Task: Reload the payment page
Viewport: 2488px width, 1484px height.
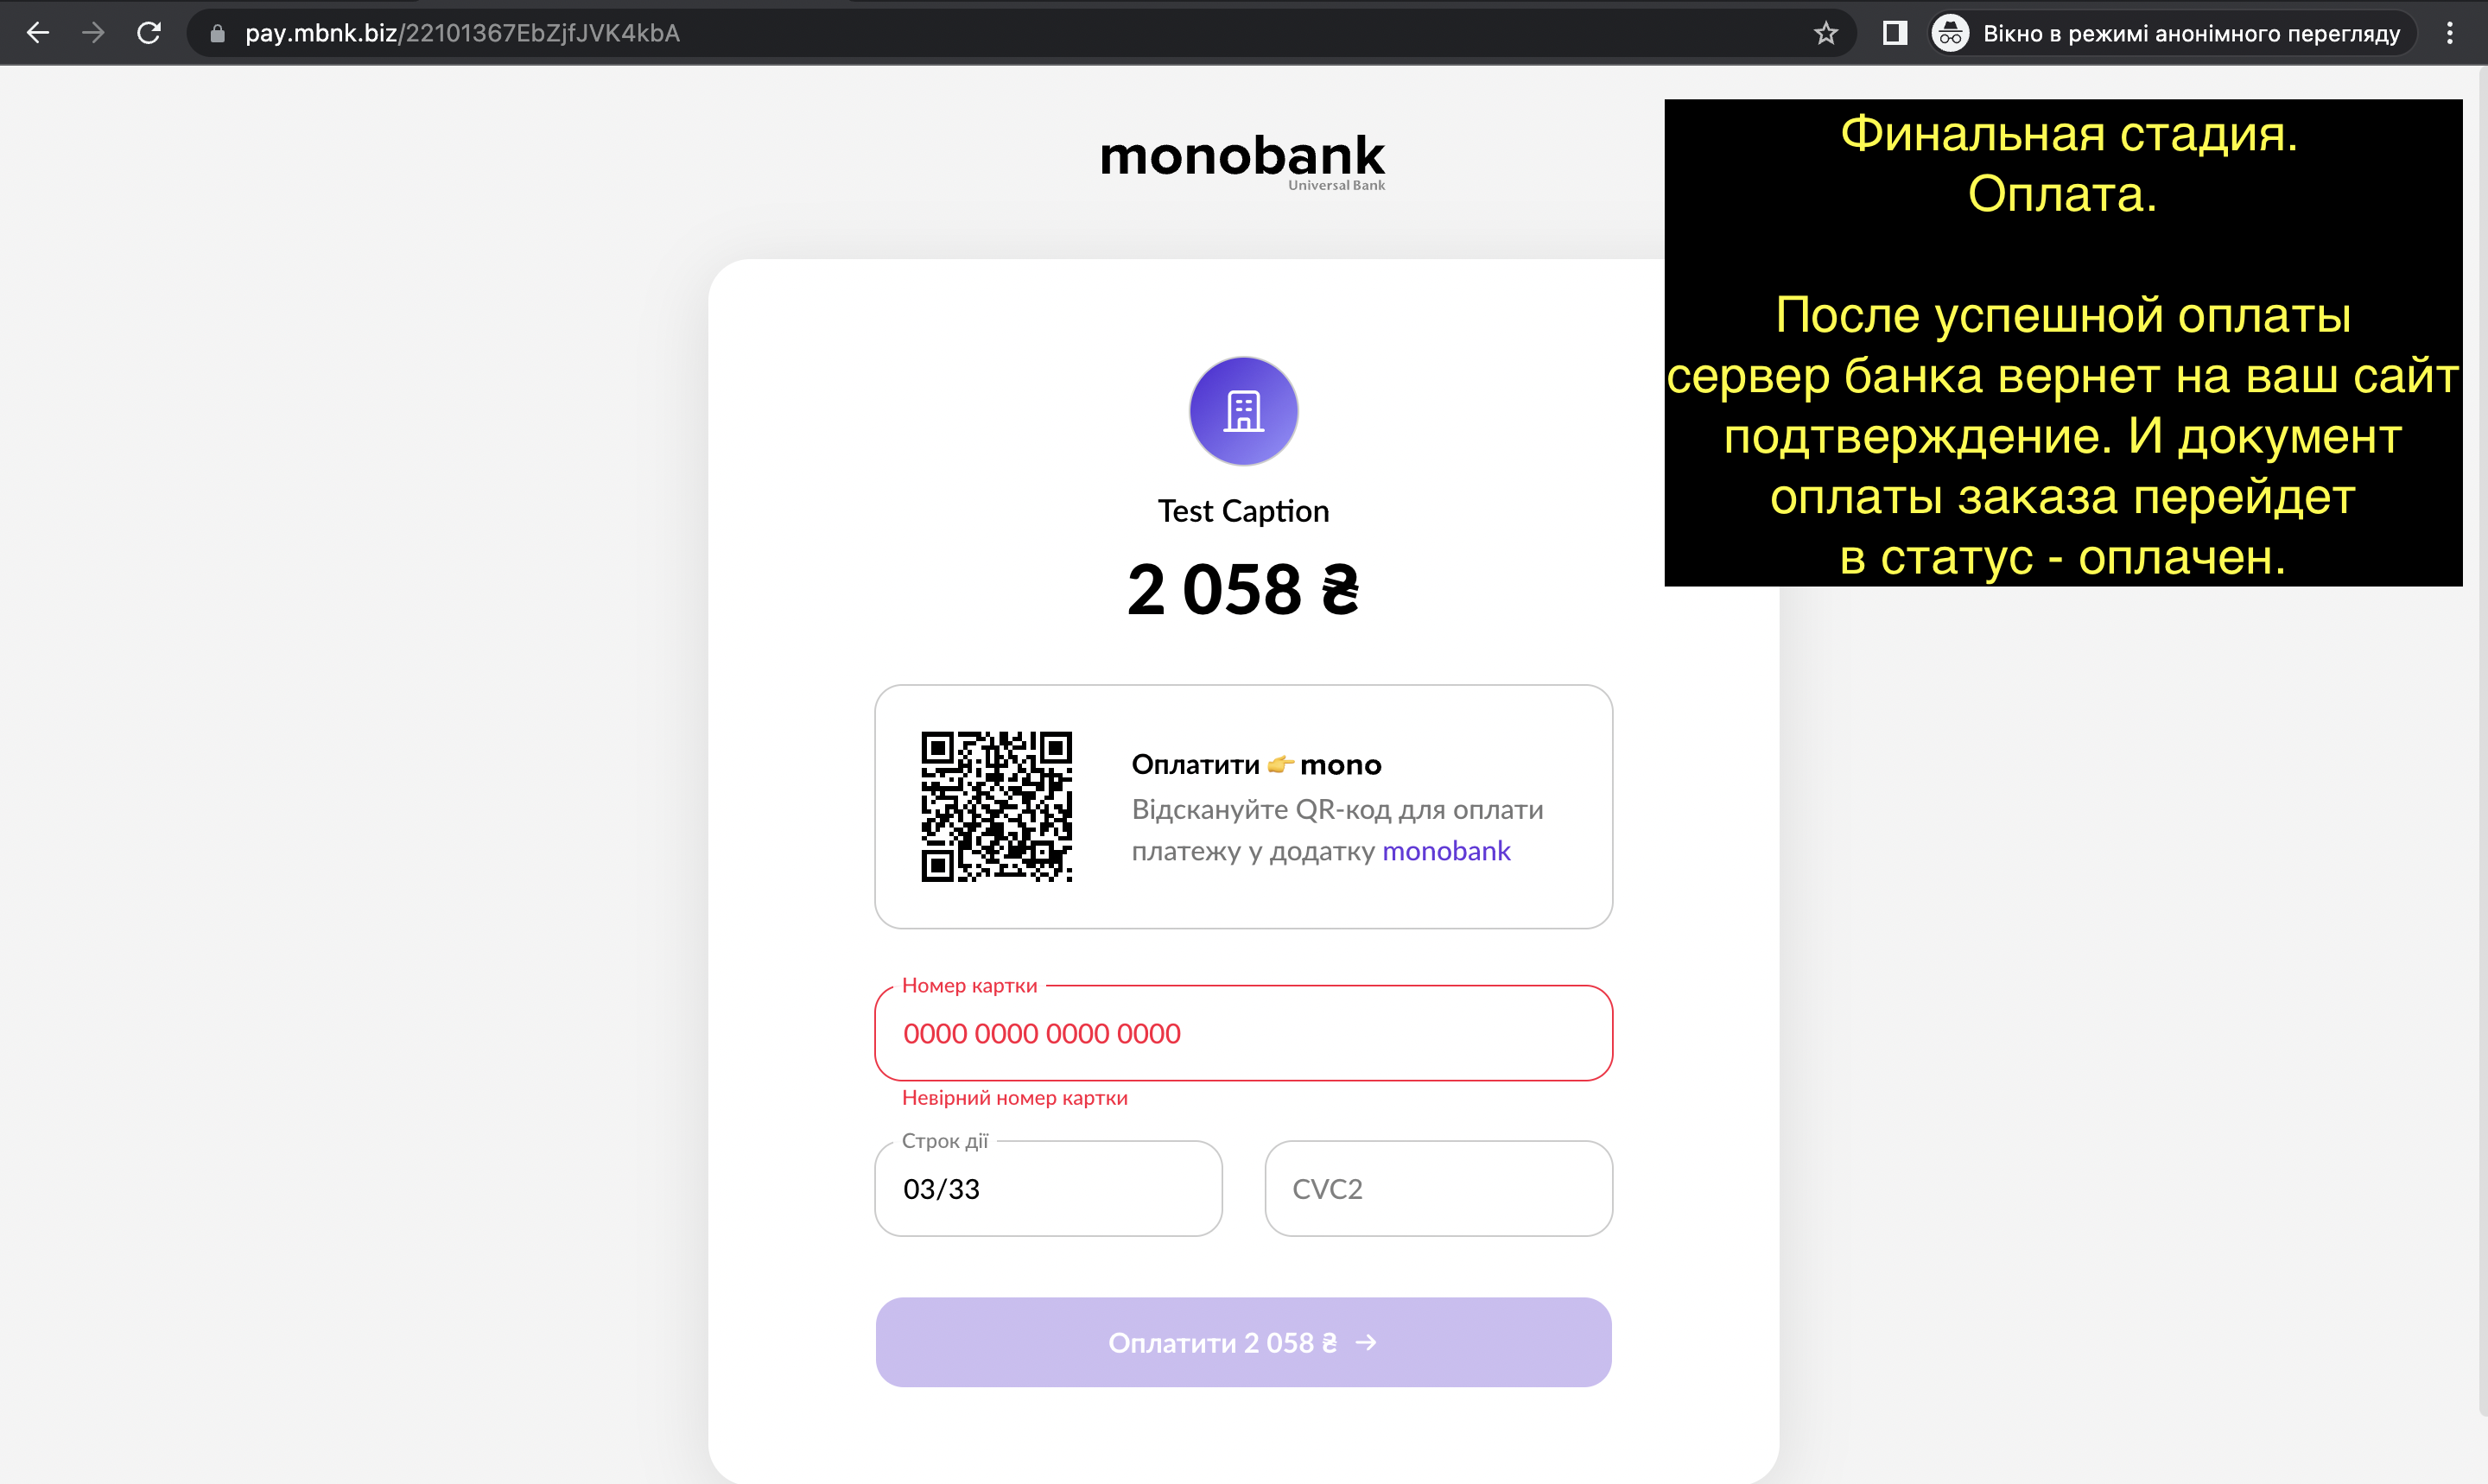Action: pos(149,33)
